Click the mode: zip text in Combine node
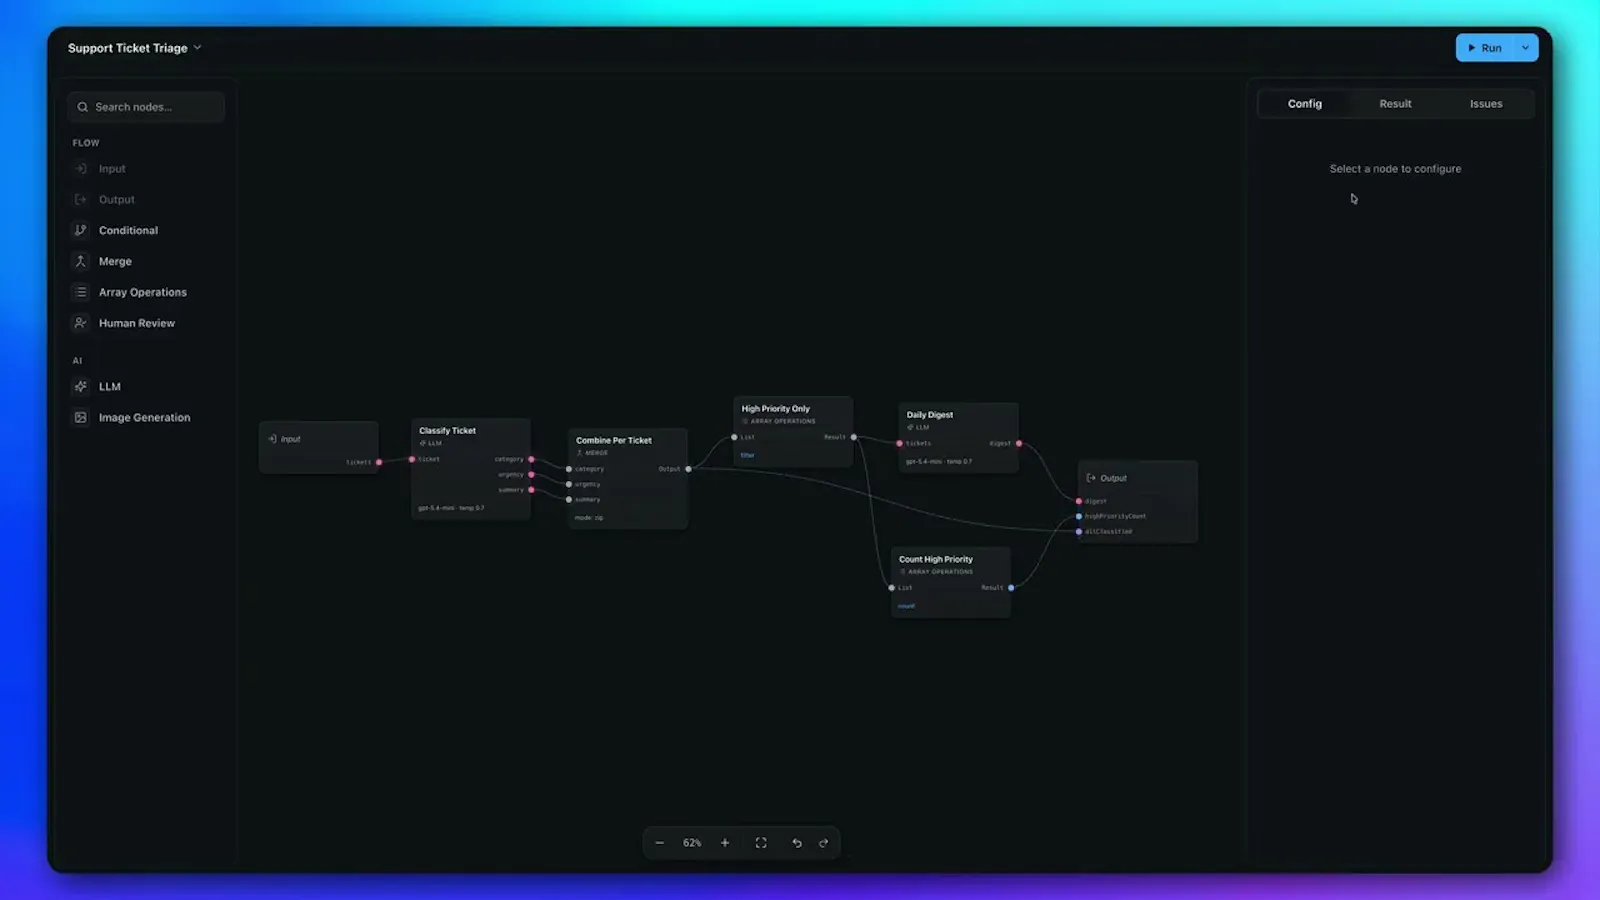The width and height of the screenshot is (1600, 900). (x=589, y=518)
